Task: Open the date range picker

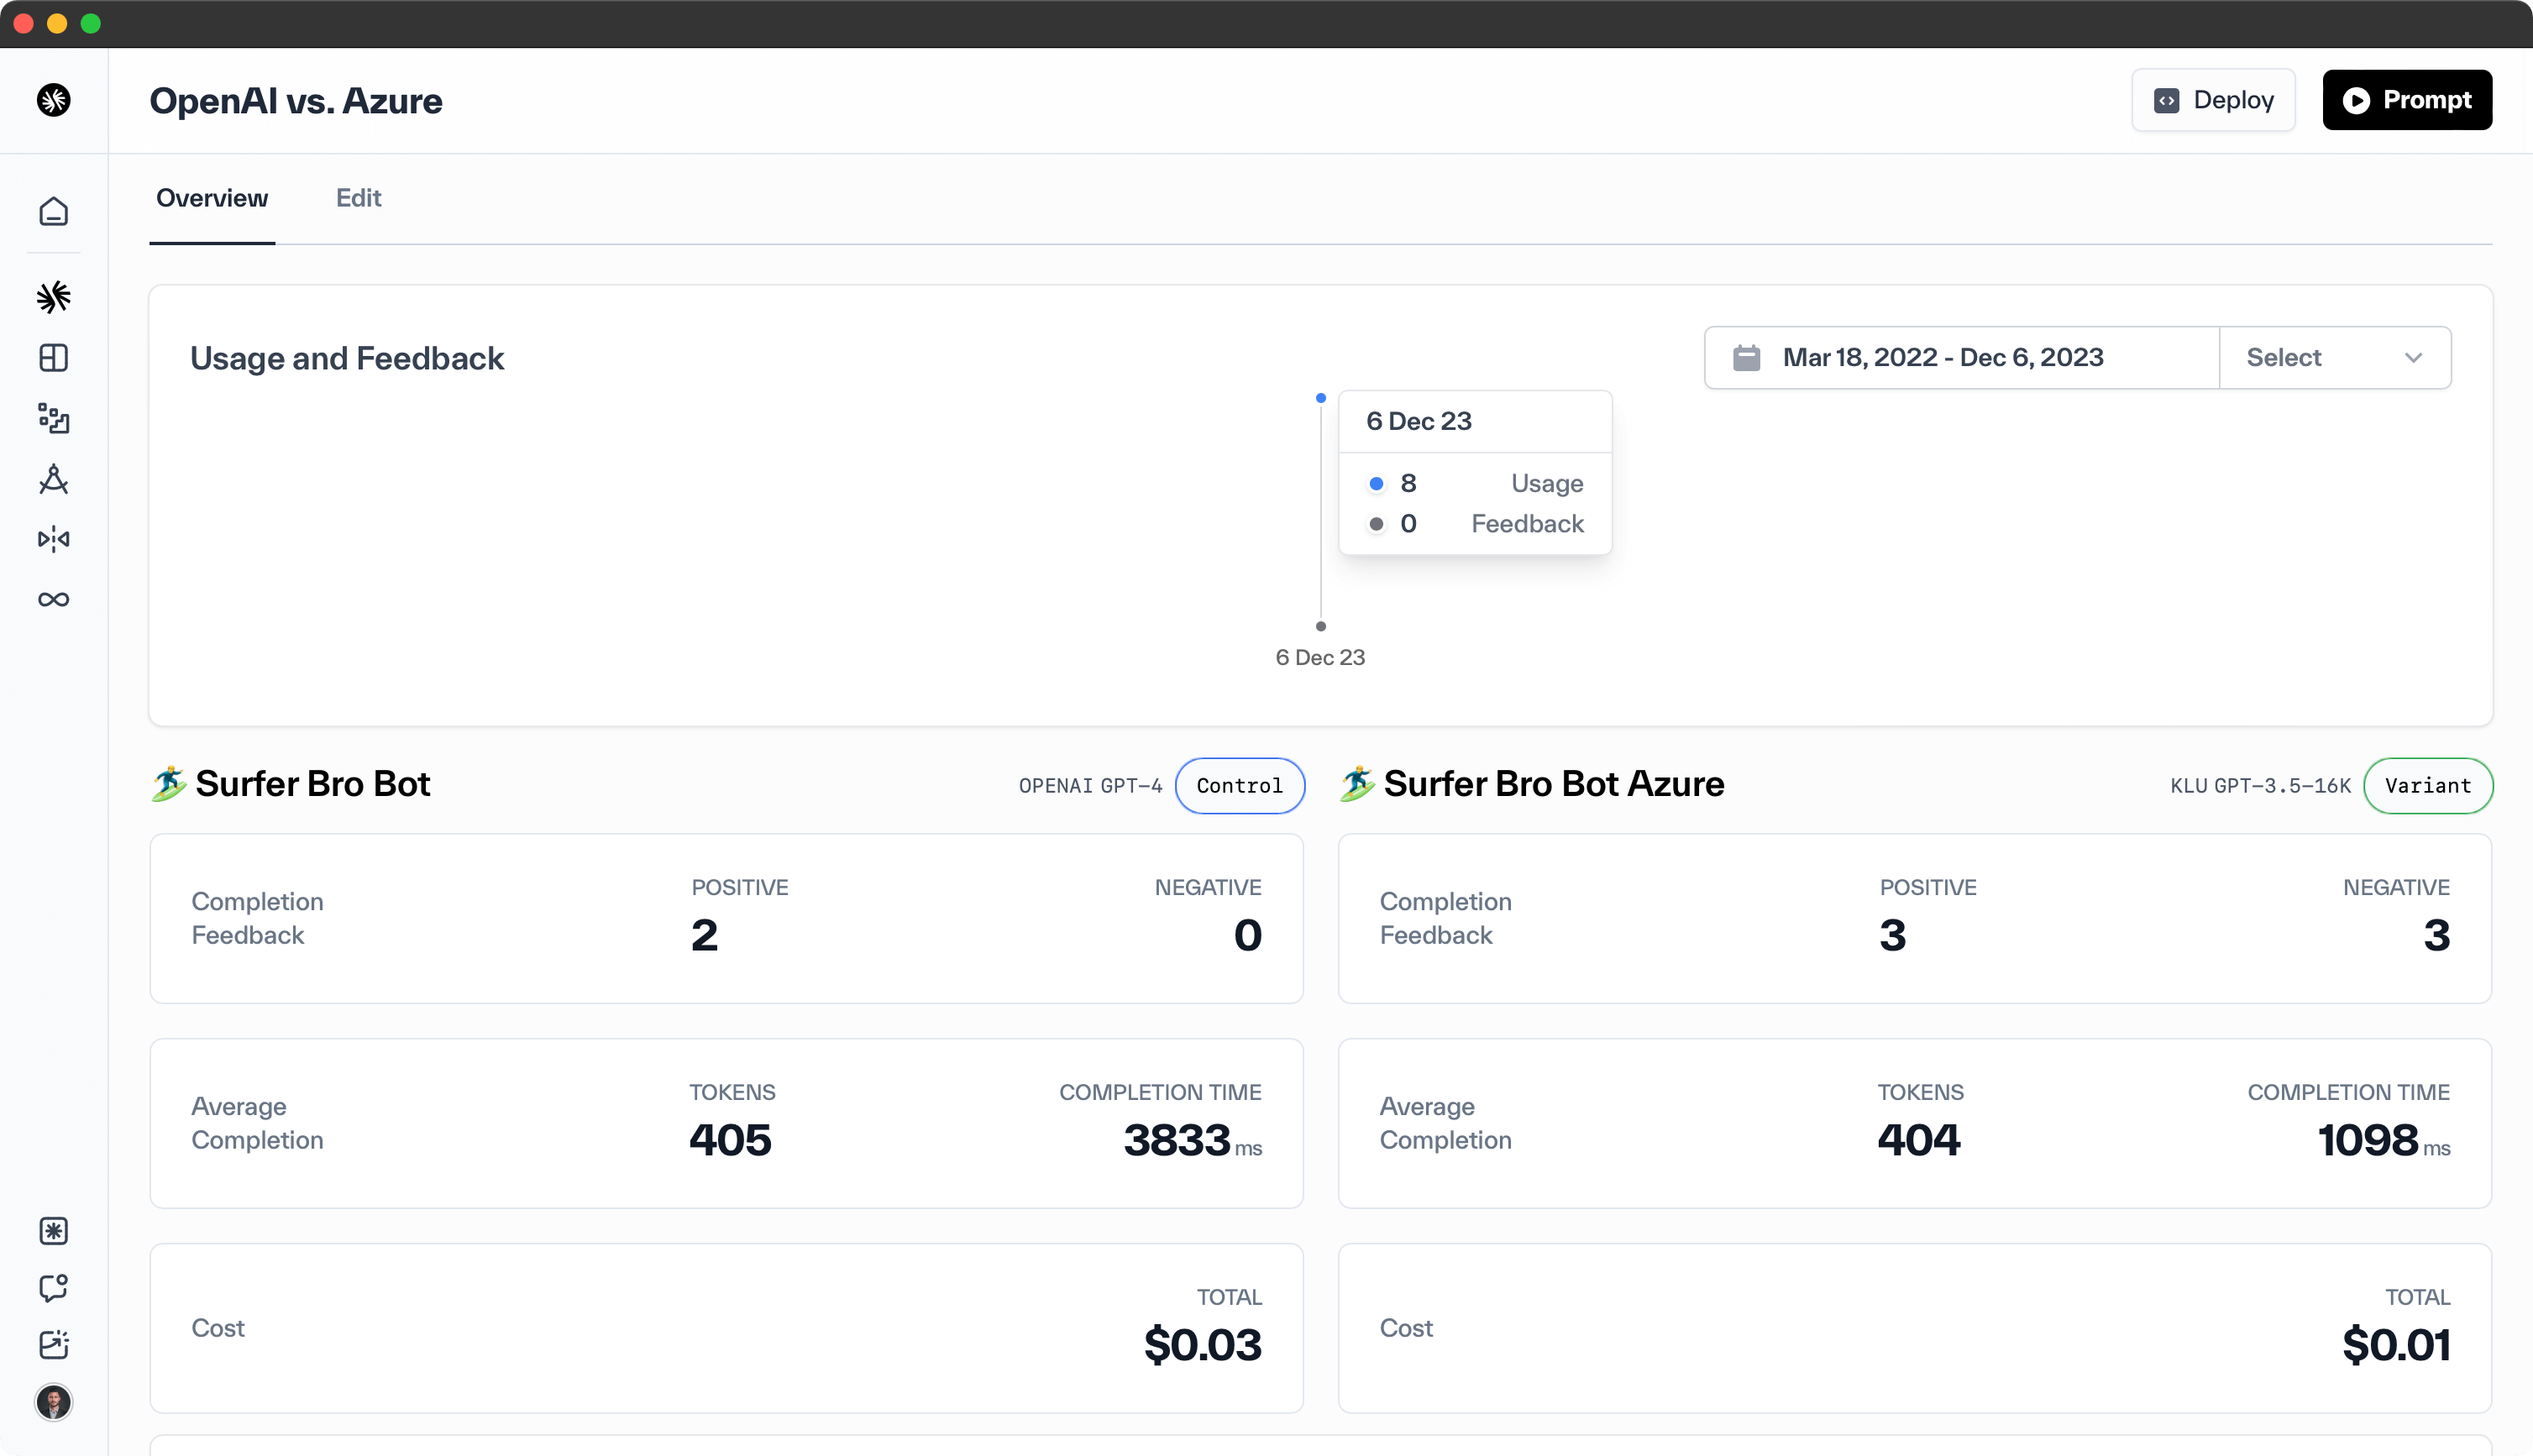Action: [1942, 358]
